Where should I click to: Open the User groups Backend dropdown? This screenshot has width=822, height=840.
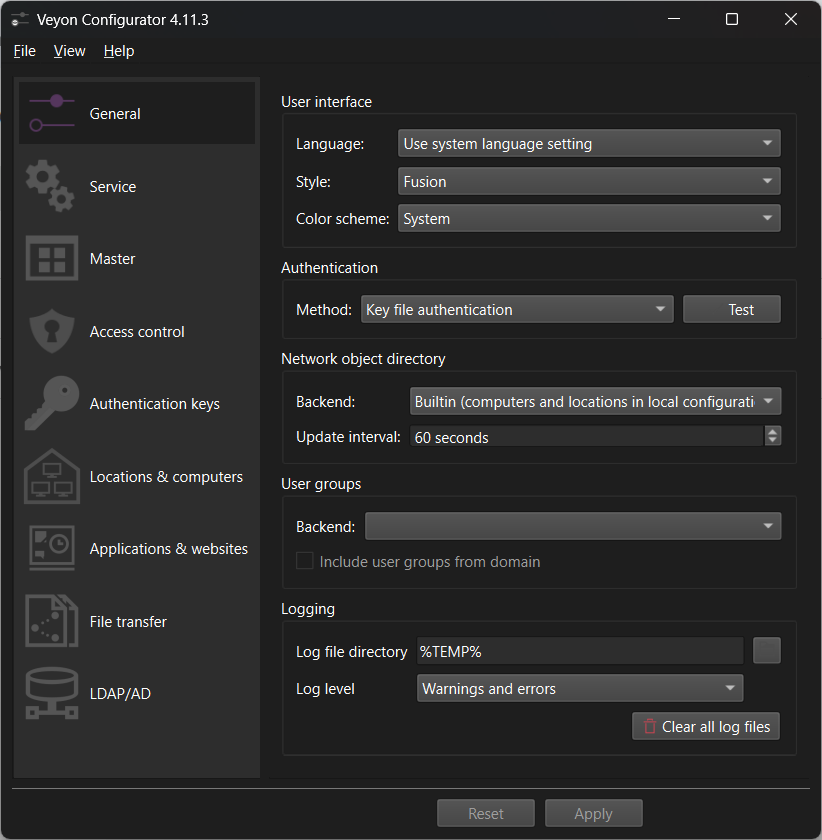point(573,526)
